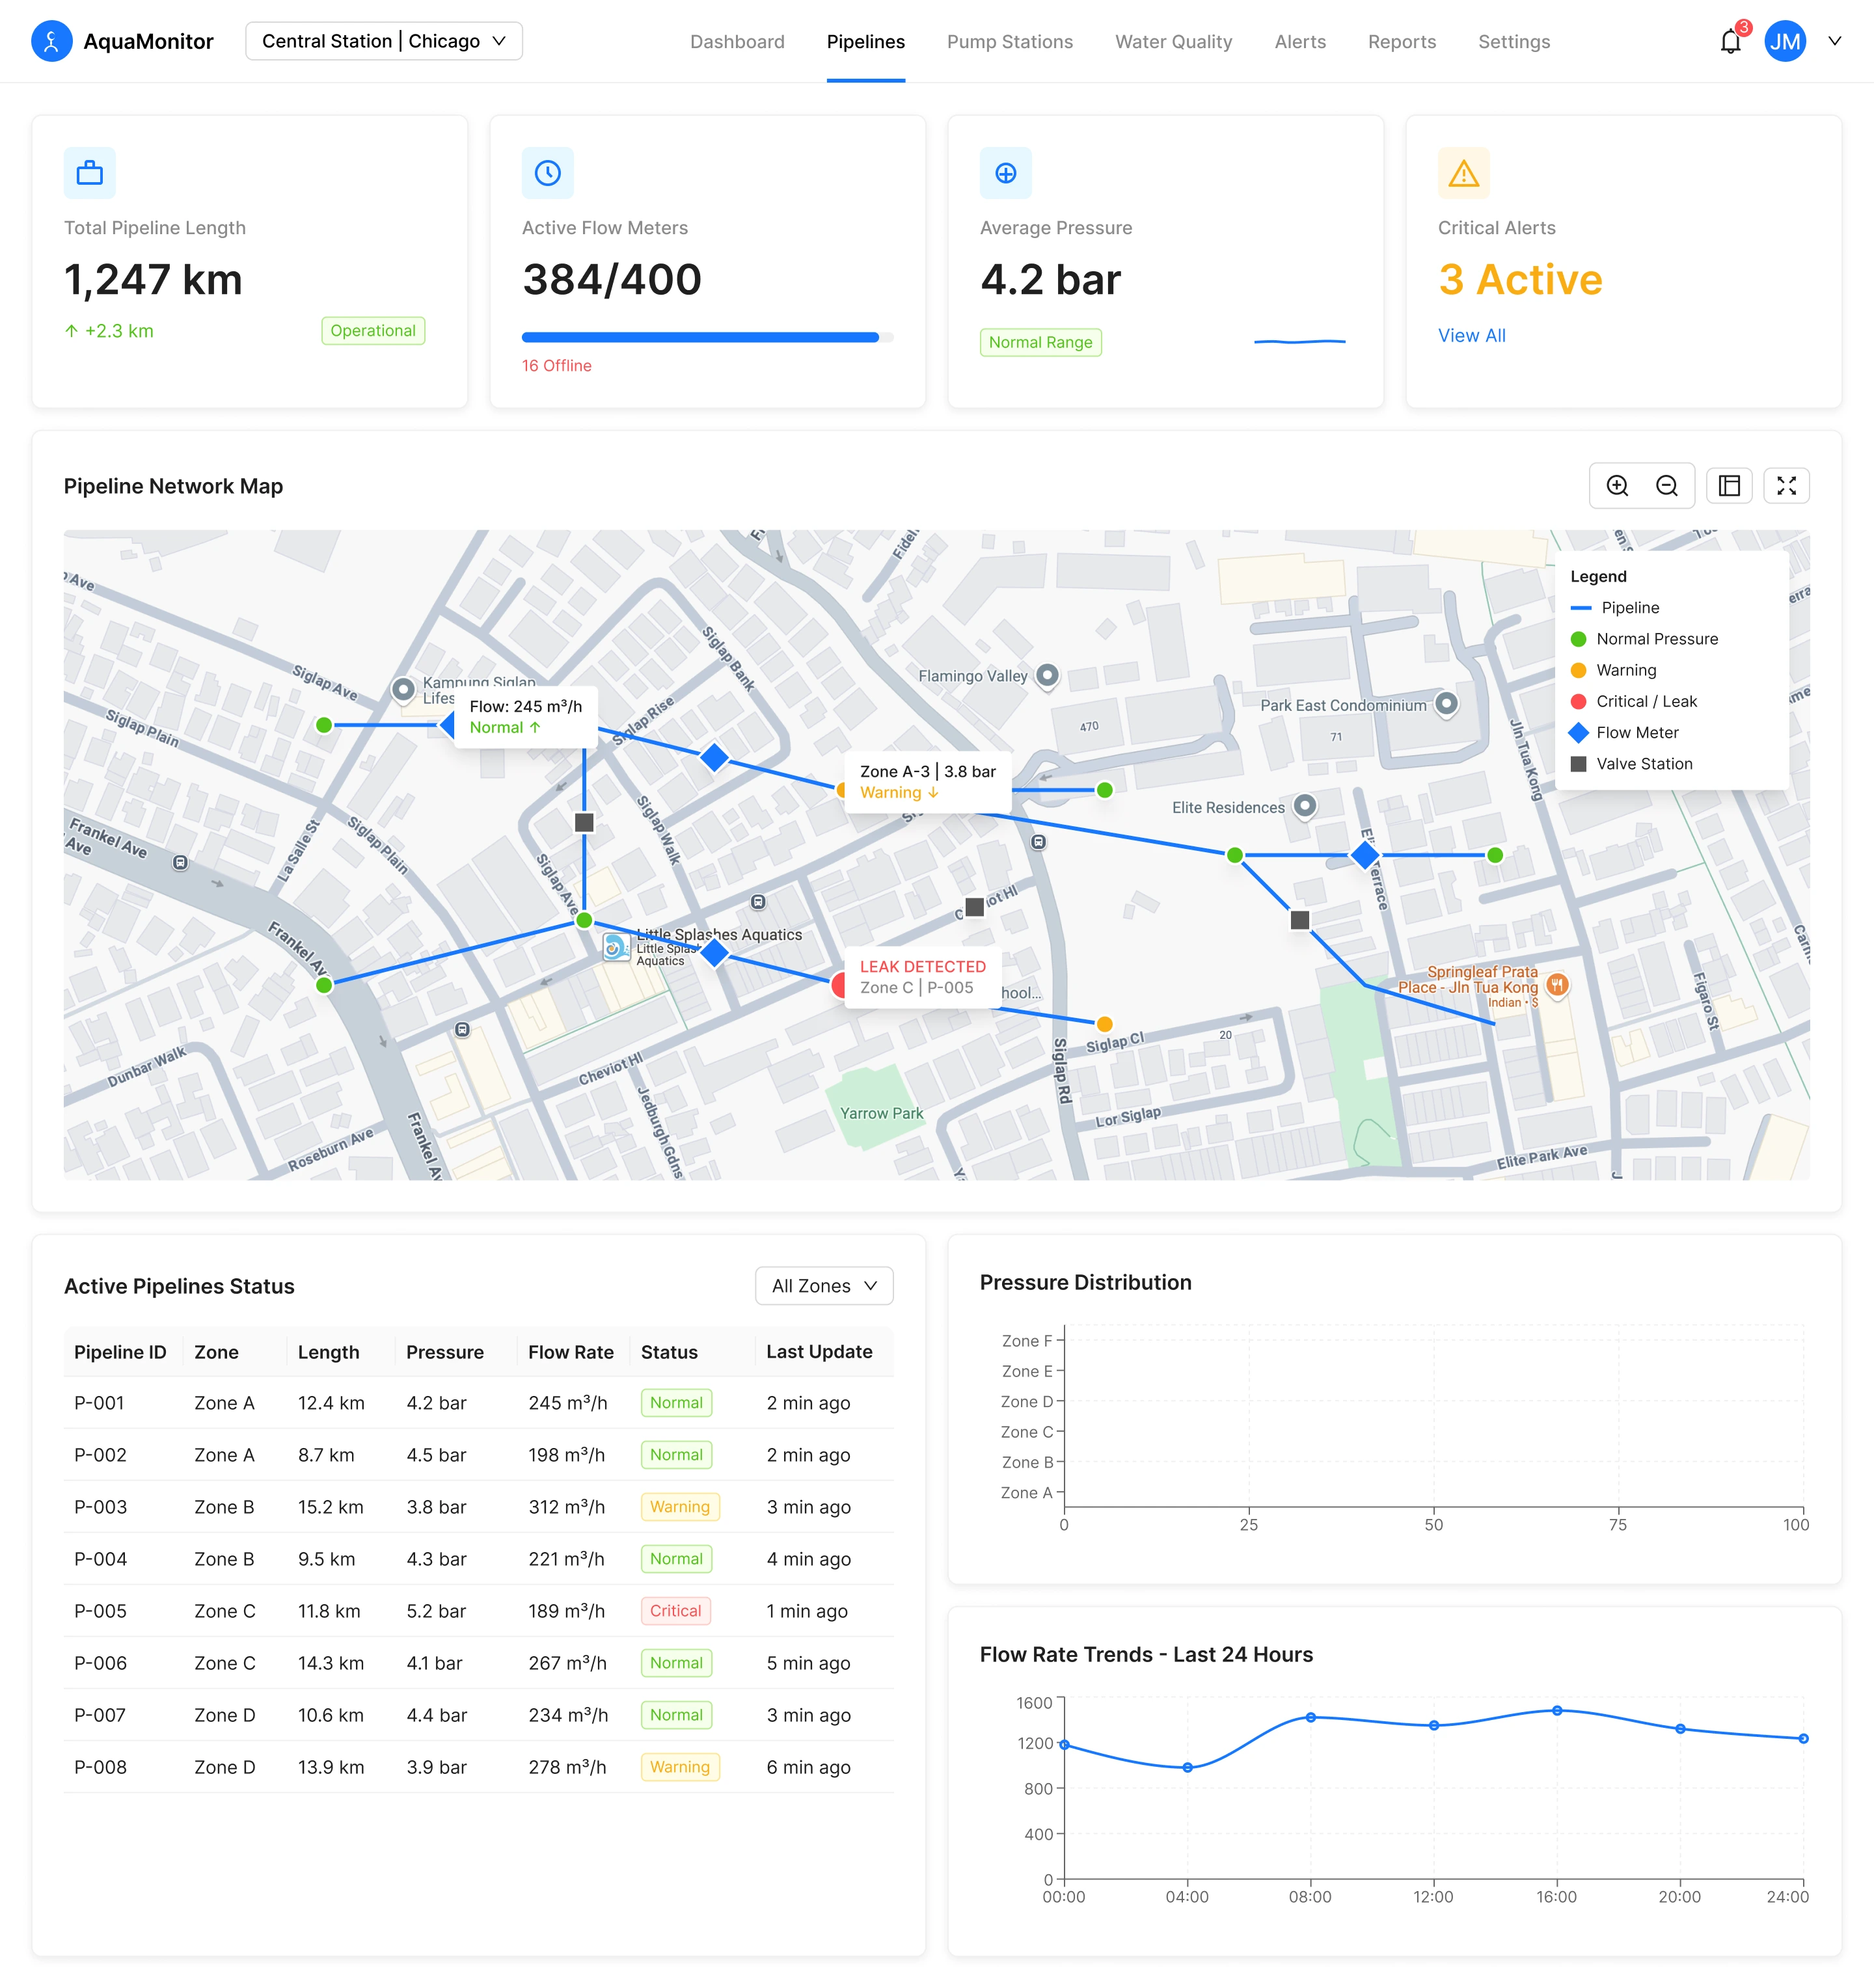
Task: Zoom in on the pipeline map
Action: [1617, 486]
